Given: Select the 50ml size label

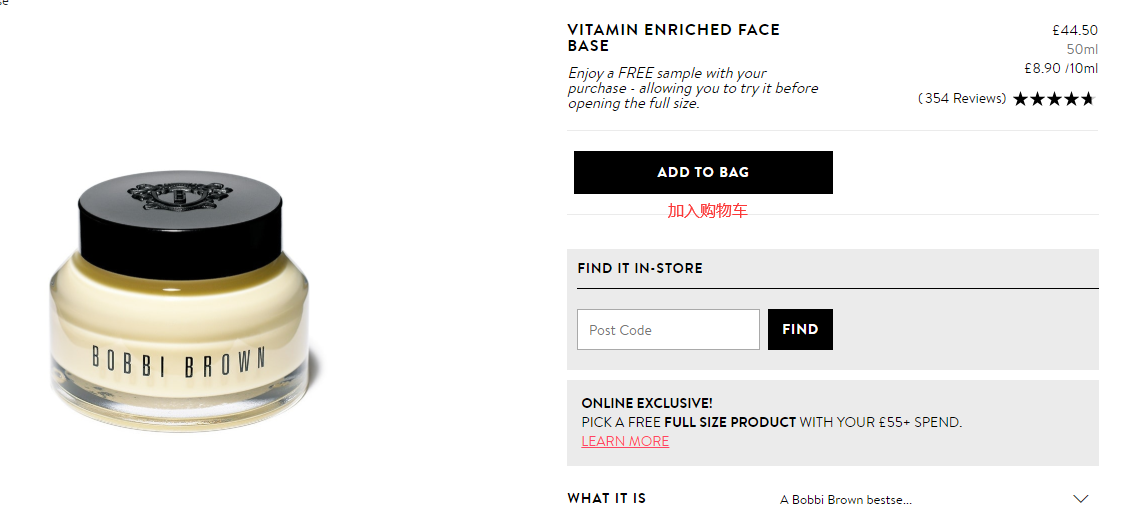Looking at the screenshot, I should 1081,49.
